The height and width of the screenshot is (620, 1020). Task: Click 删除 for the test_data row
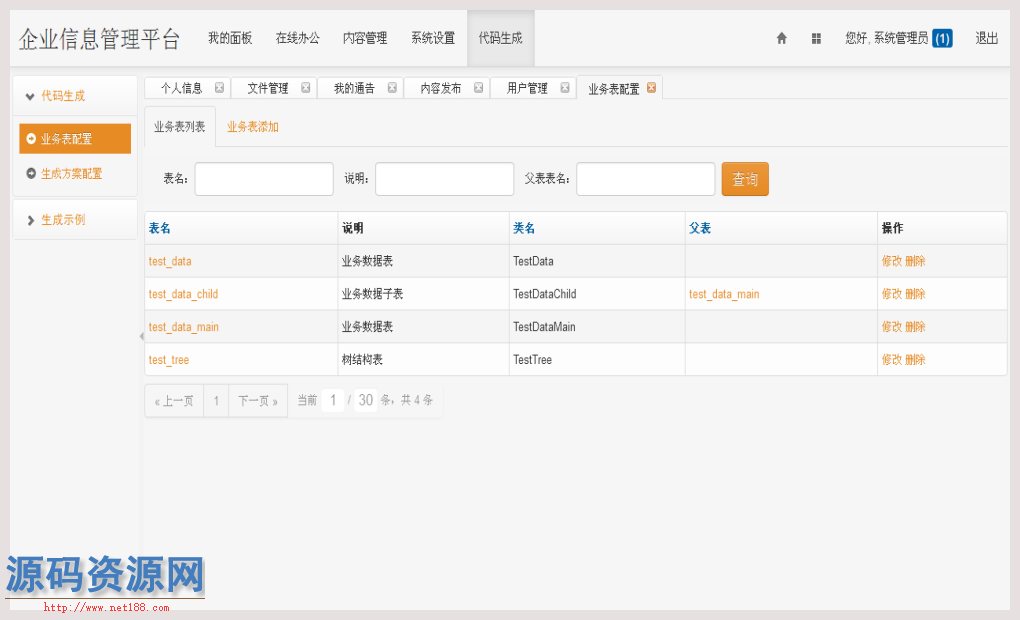click(x=915, y=262)
